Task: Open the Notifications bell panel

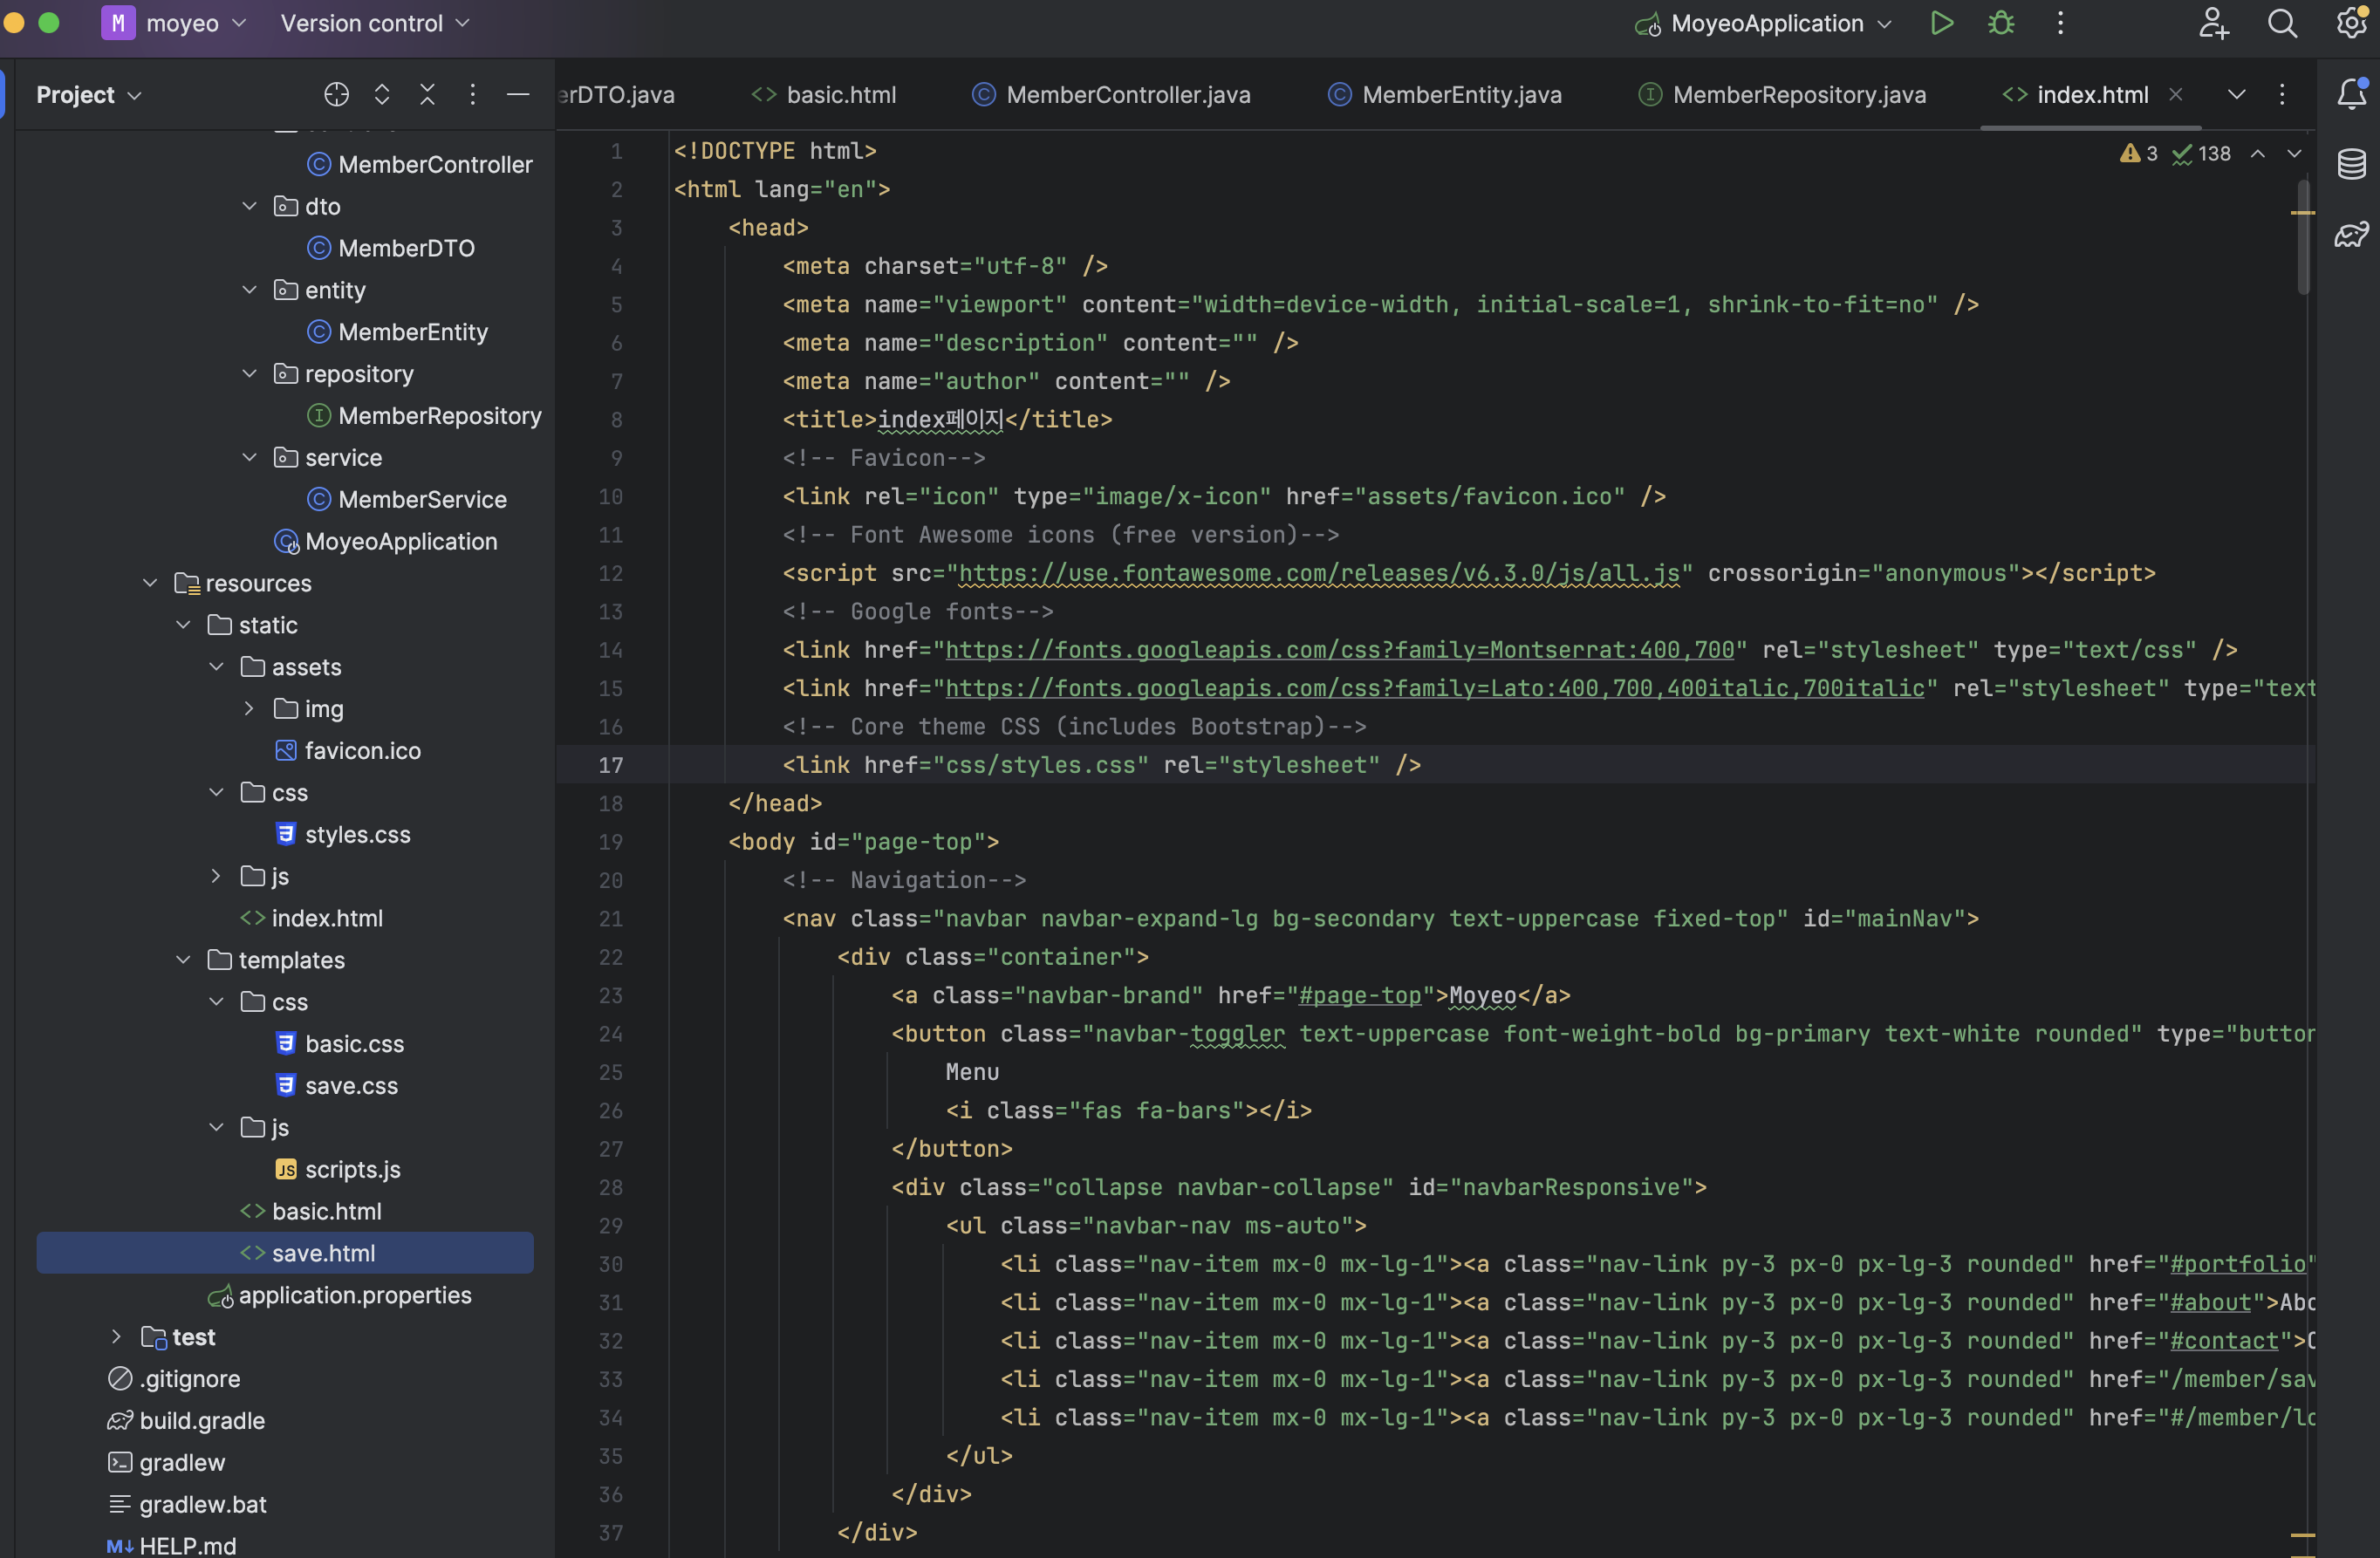Action: tap(2351, 94)
